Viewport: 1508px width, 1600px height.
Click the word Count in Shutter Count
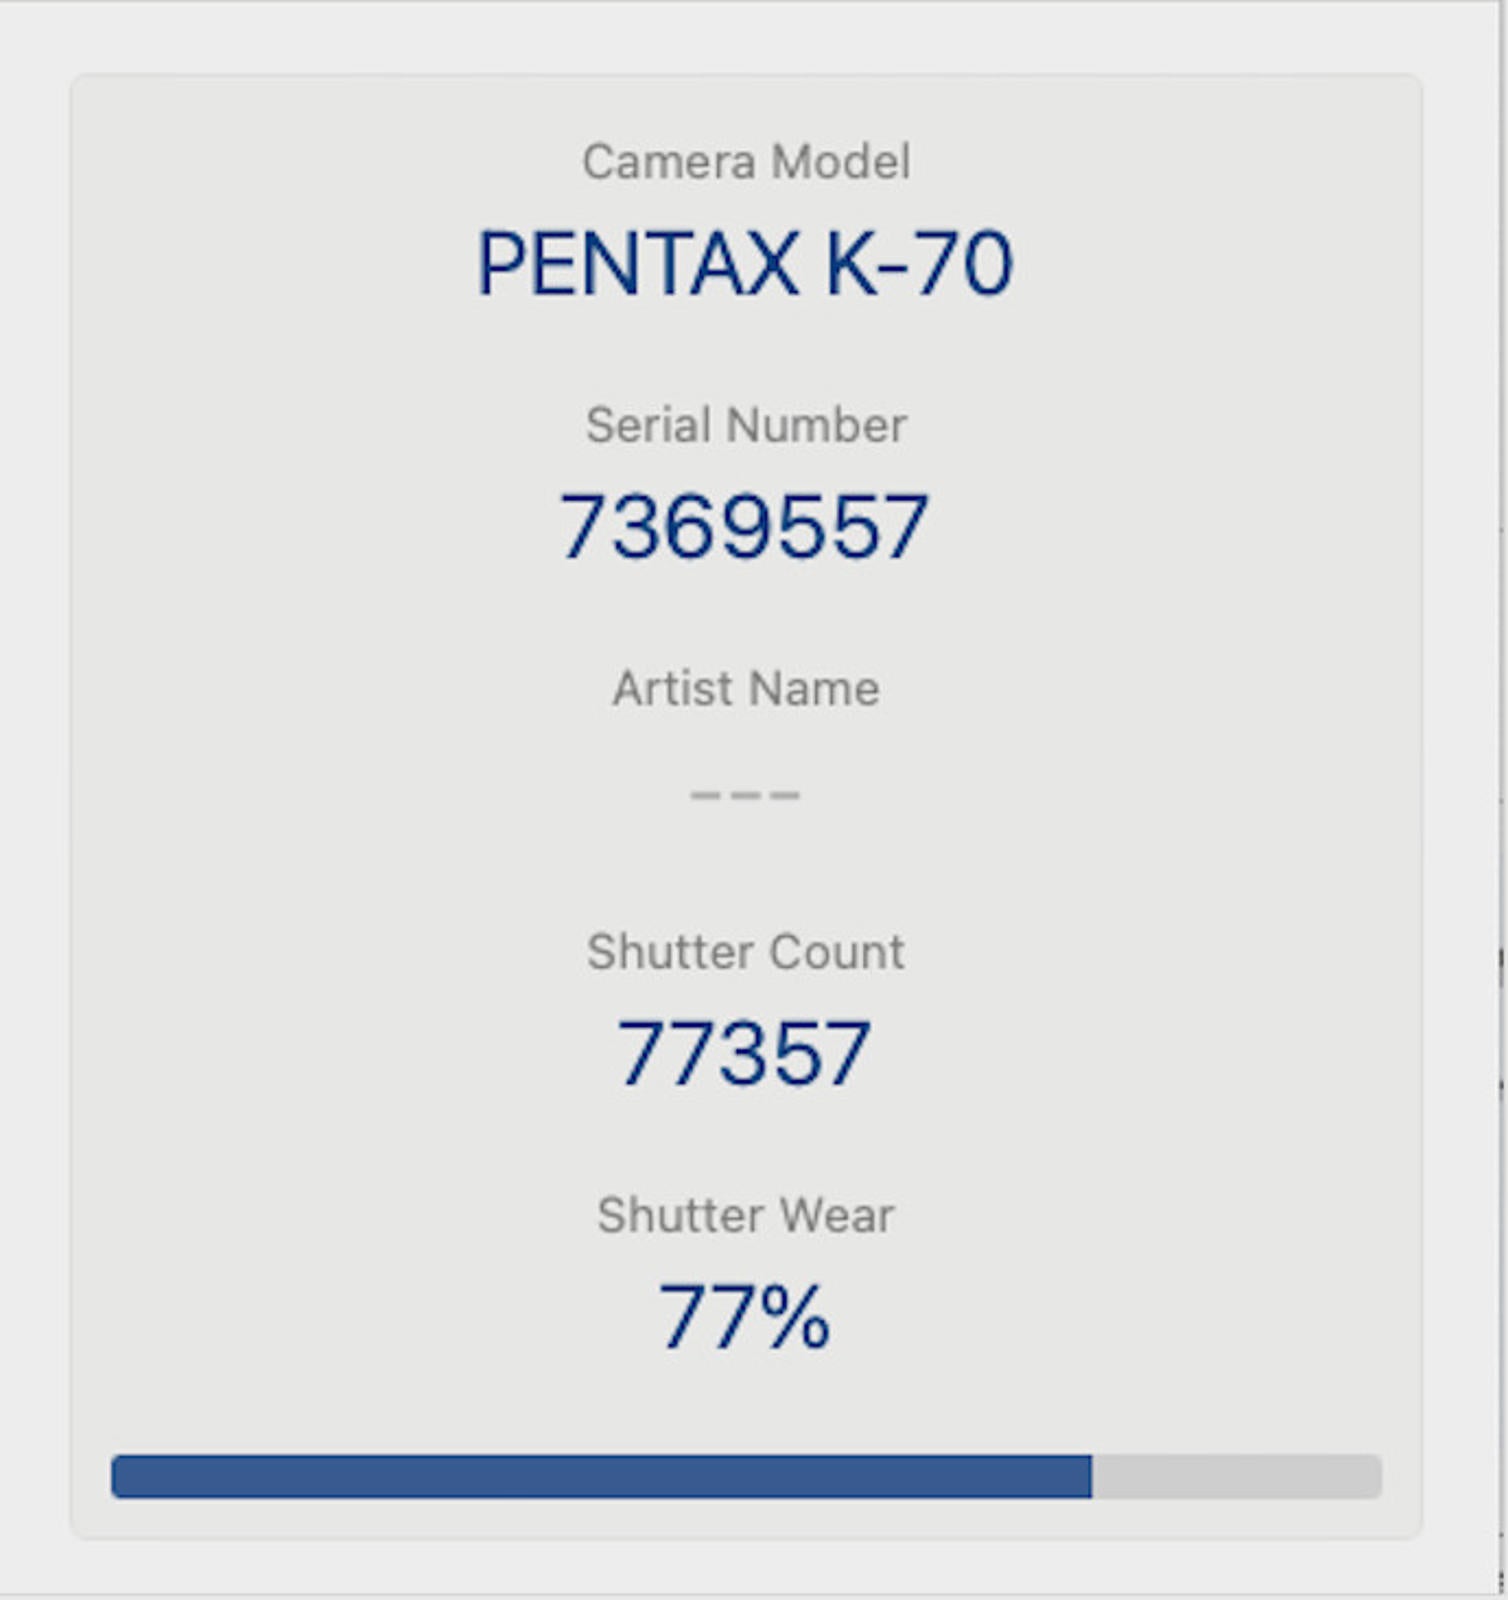[x=840, y=952]
